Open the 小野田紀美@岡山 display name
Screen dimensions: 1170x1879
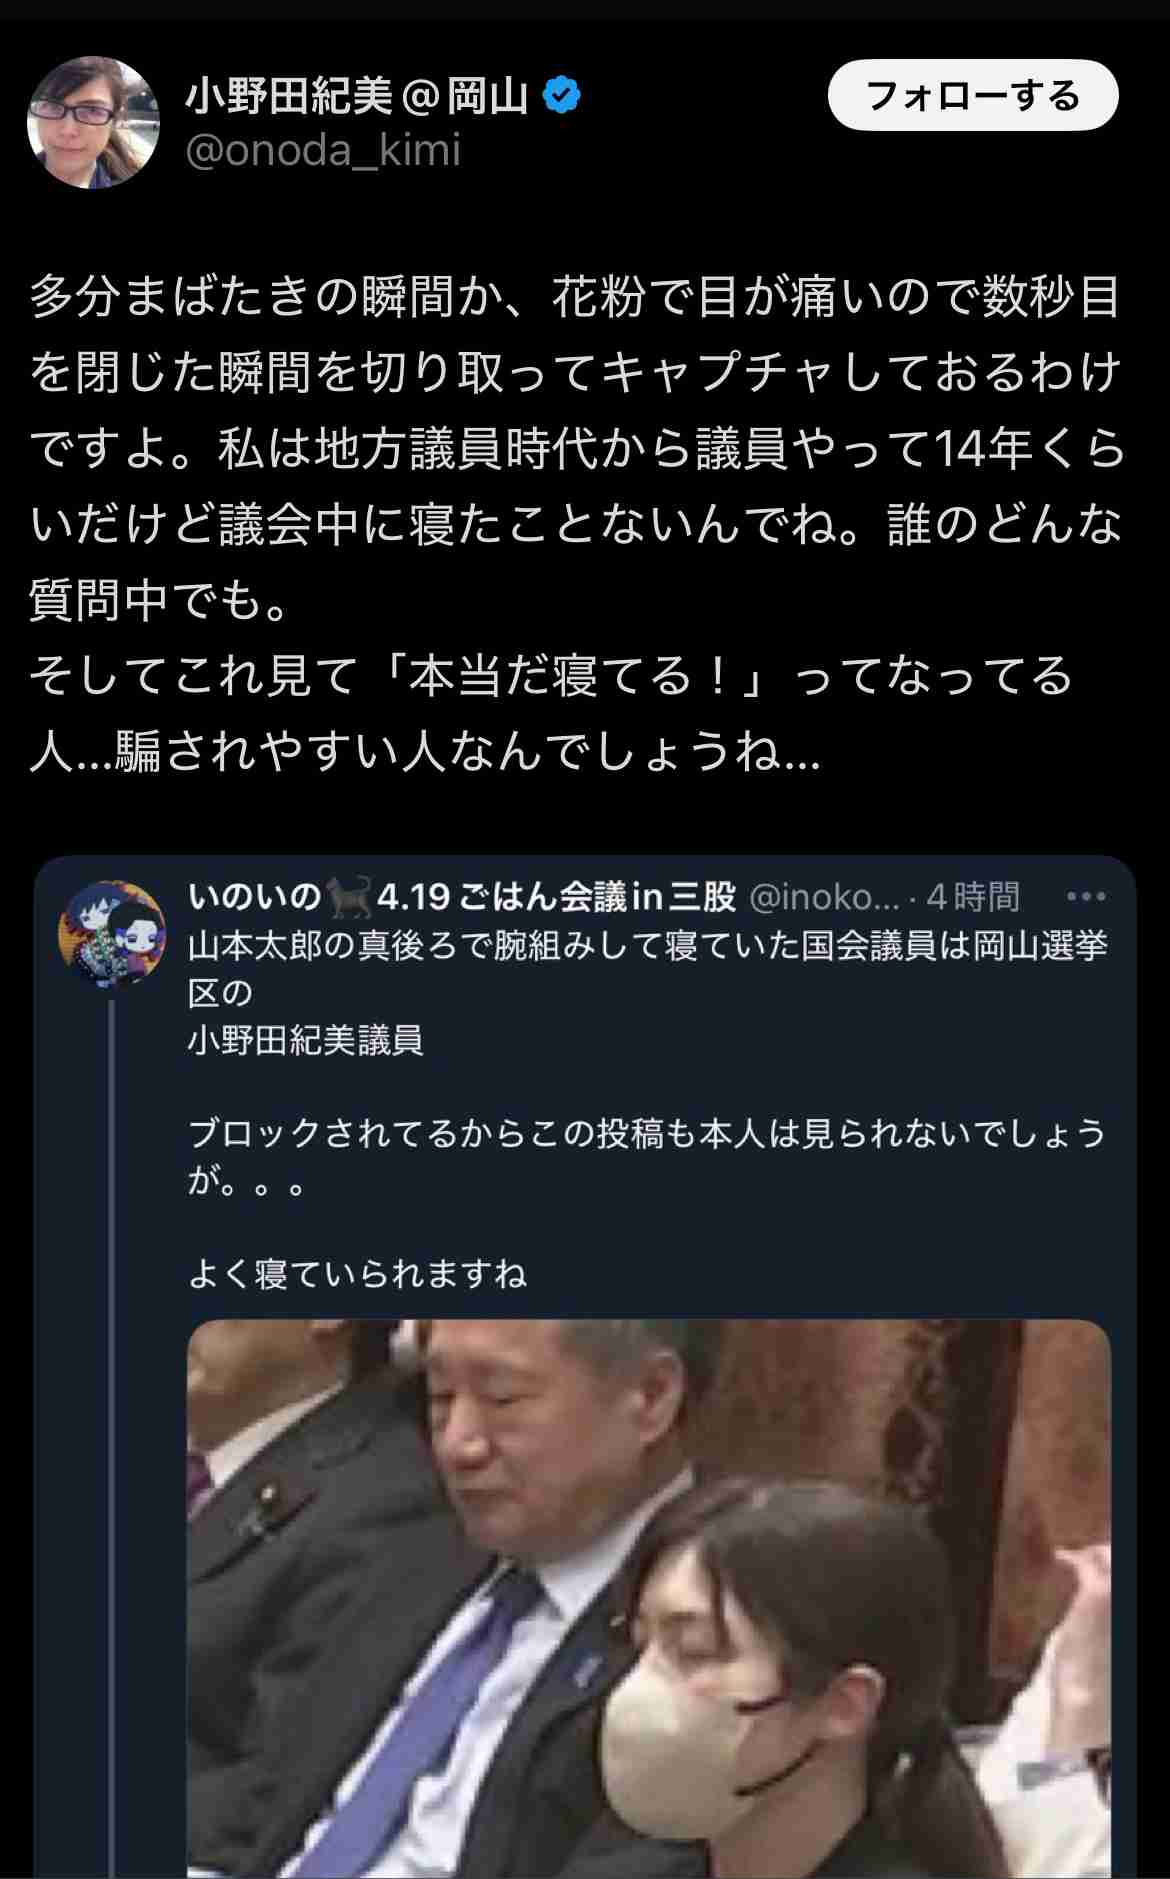point(357,96)
